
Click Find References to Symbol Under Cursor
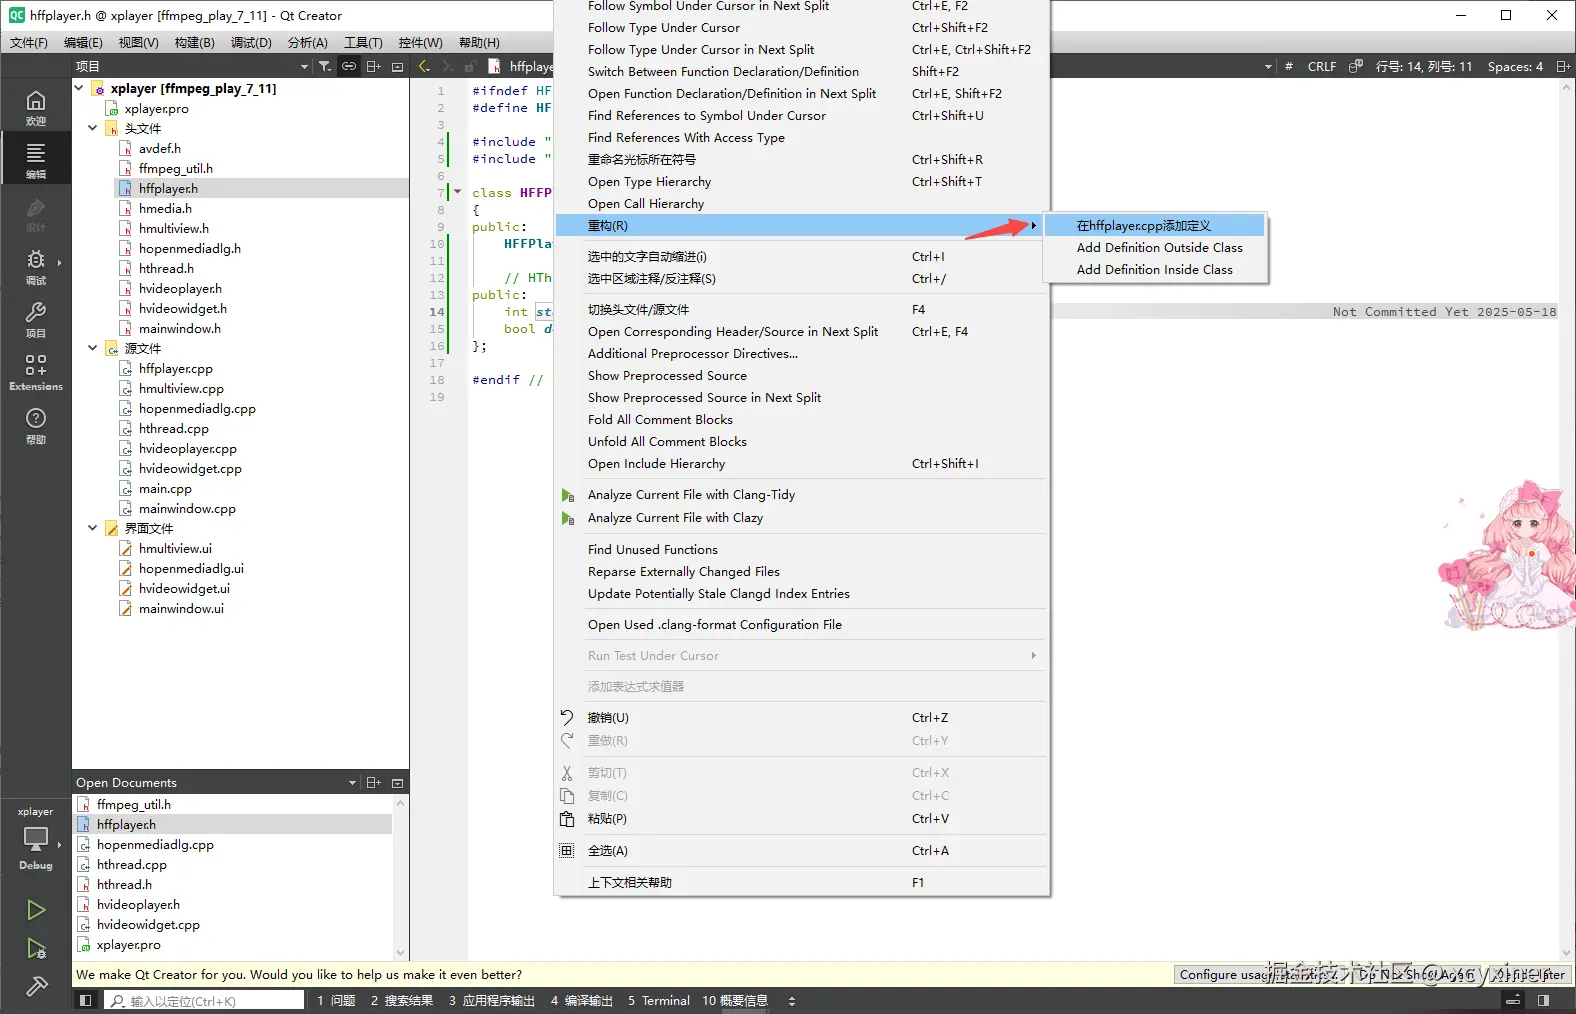pyautogui.click(x=802, y=115)
